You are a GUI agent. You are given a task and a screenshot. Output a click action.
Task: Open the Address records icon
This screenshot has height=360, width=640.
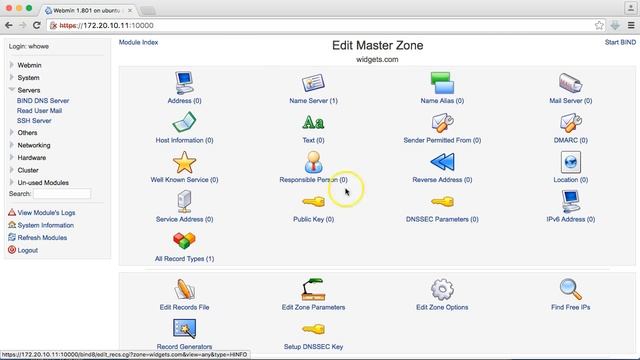pos(184,83)
